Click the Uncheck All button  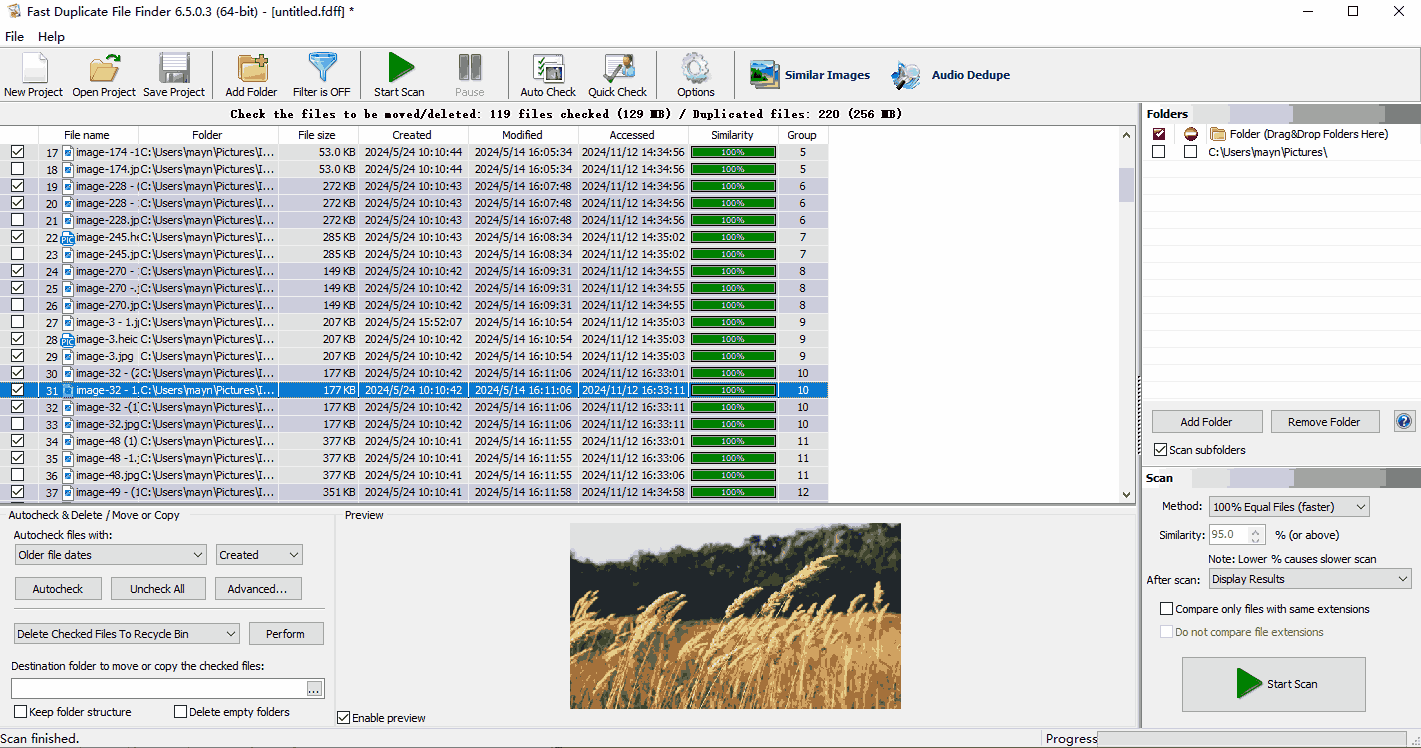point(158,589)
